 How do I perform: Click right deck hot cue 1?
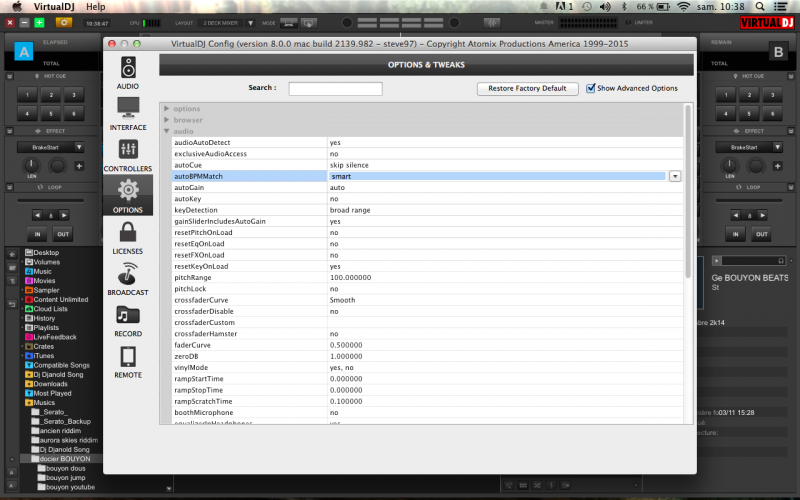point(726,95)
